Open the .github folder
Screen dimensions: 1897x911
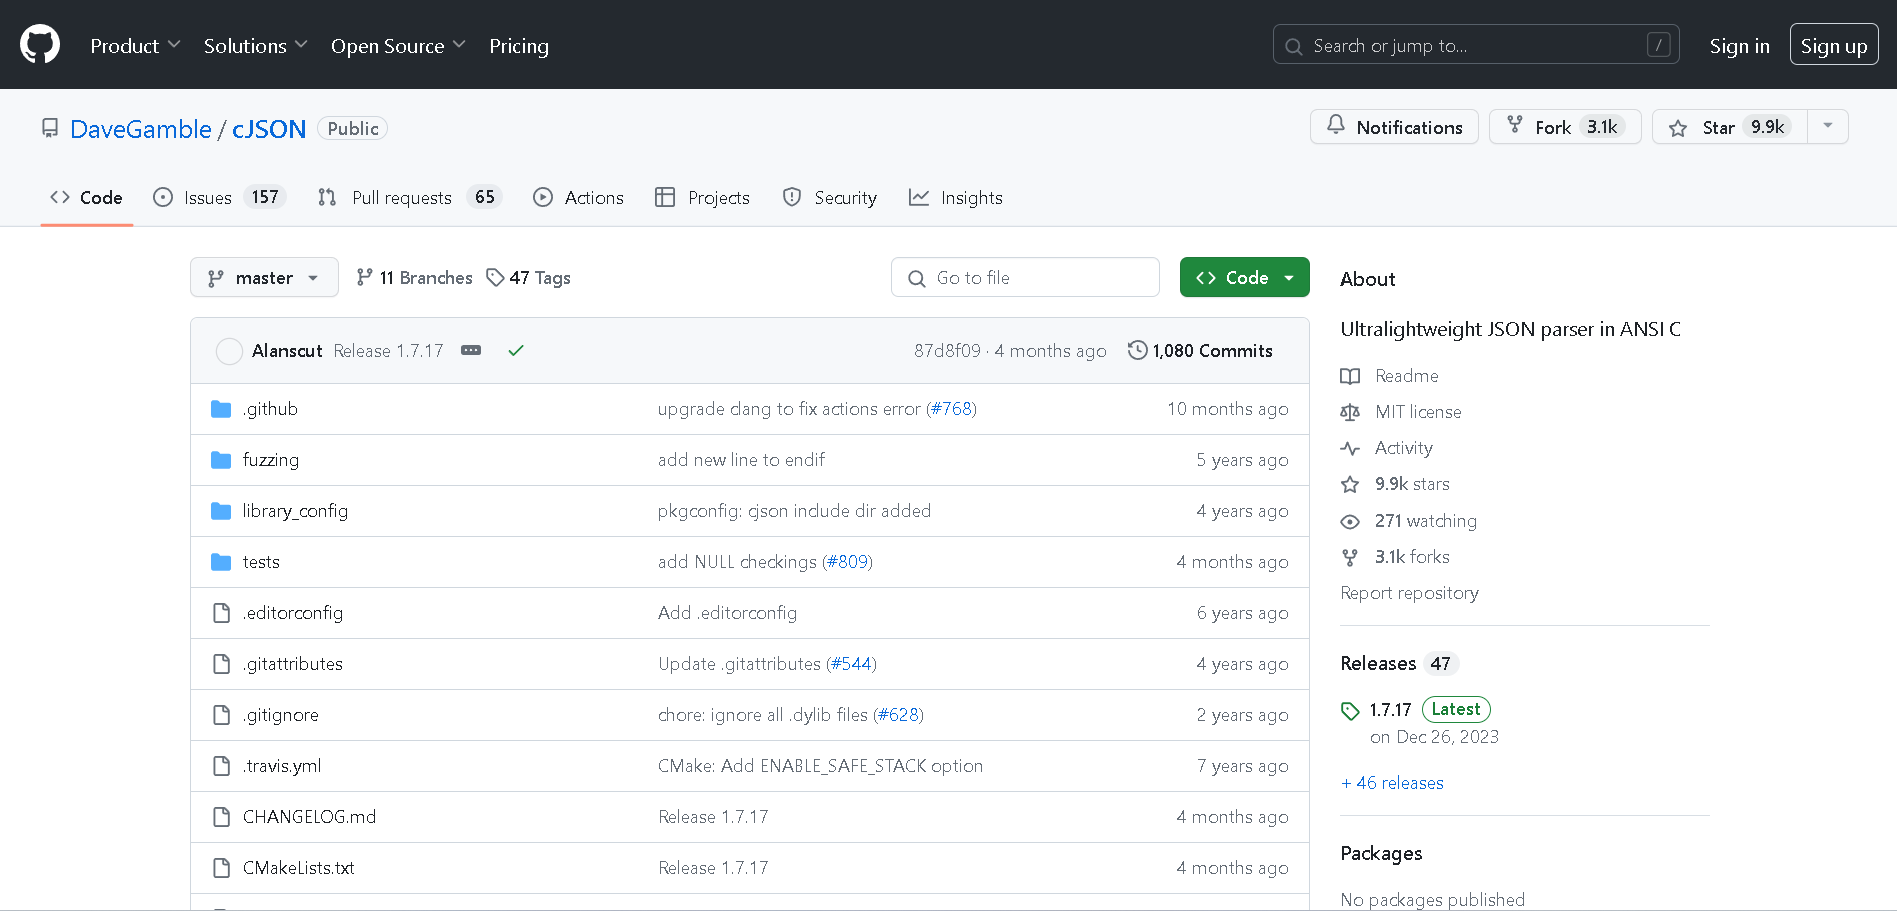[270, 409]
